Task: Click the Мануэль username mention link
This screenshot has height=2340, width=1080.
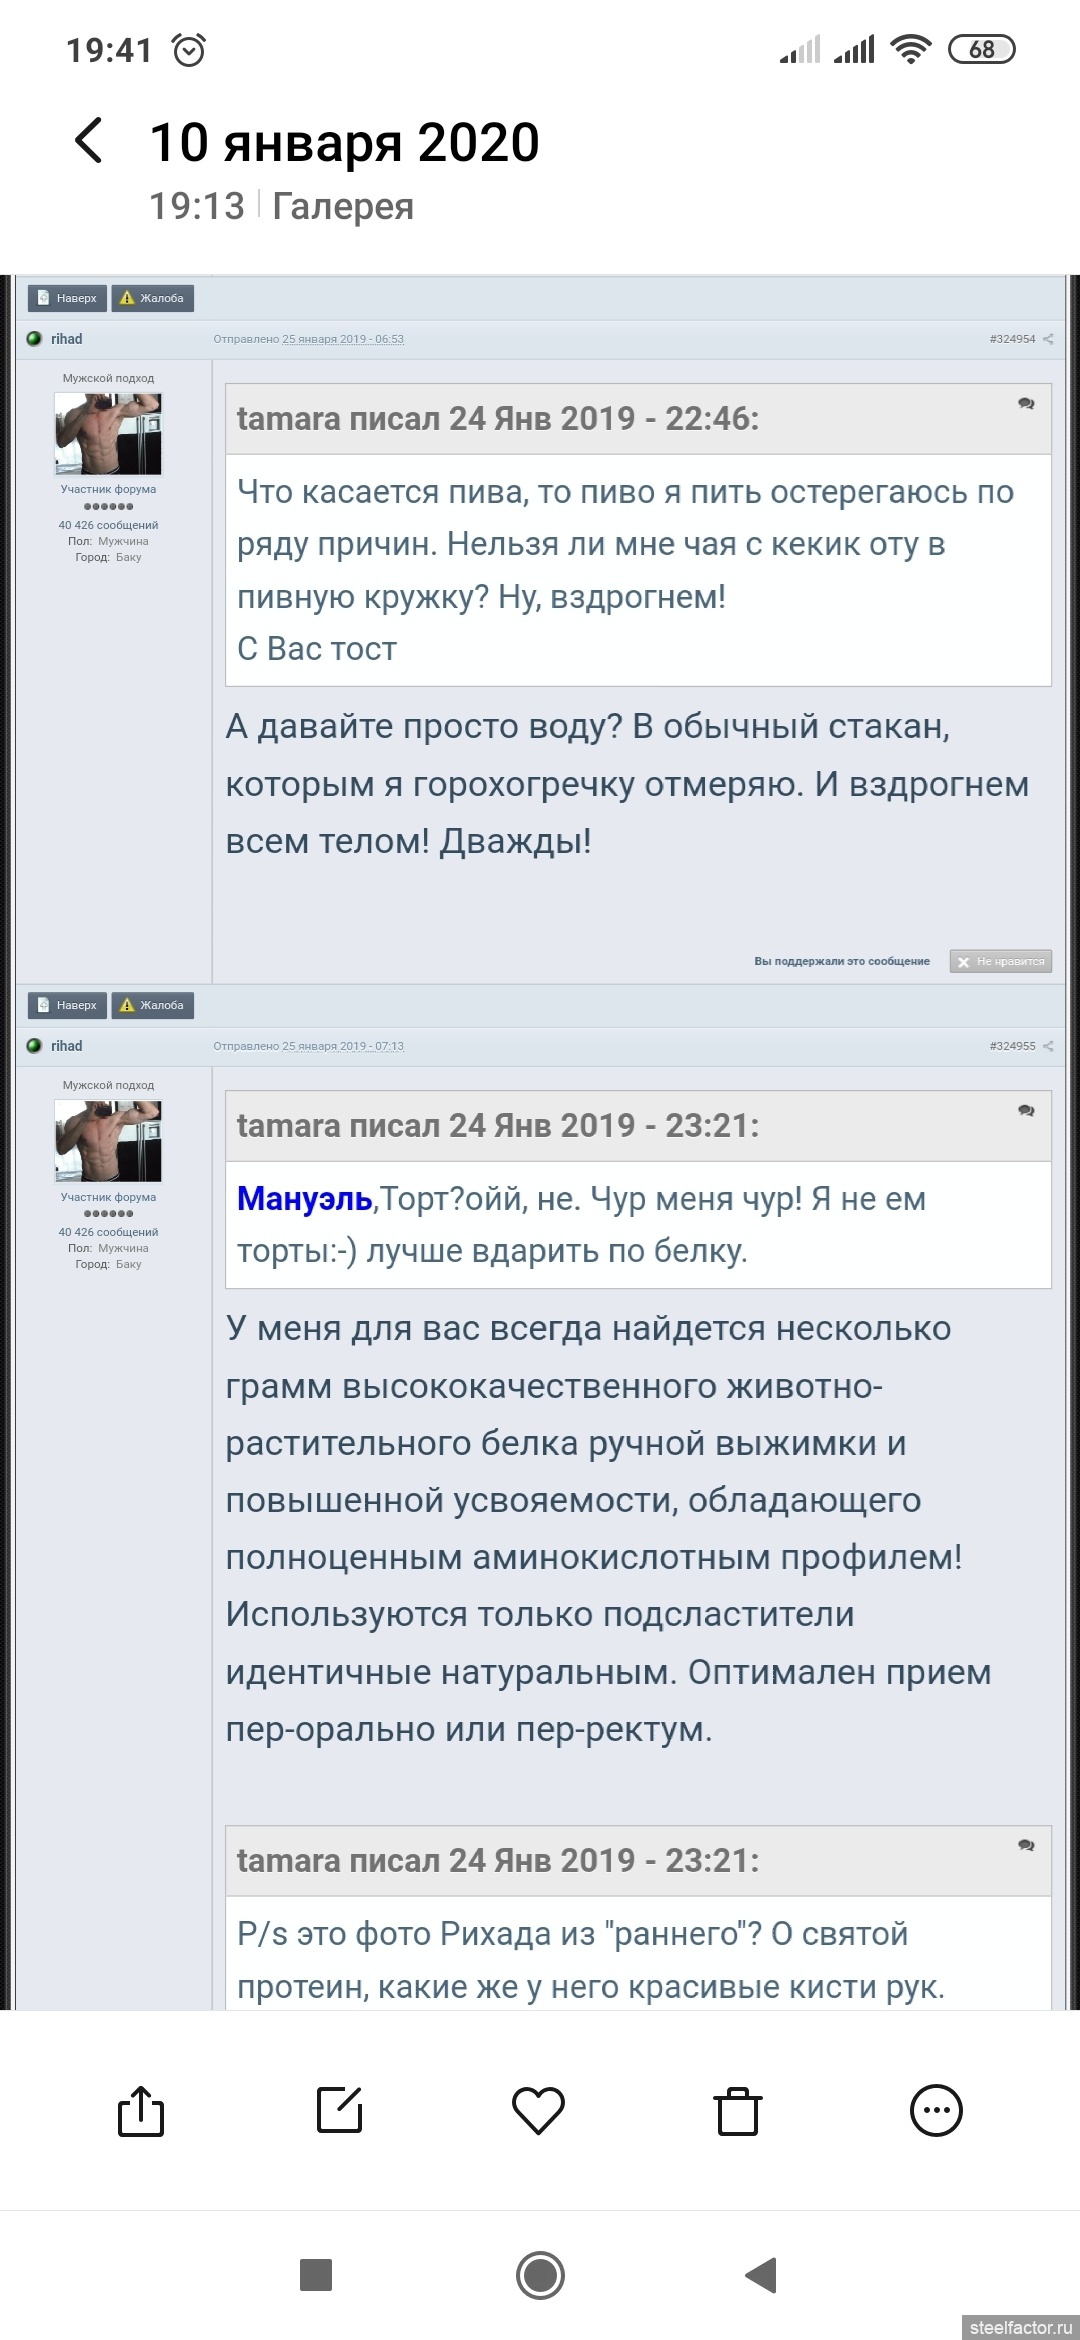Action: [x=304, y=1198]
